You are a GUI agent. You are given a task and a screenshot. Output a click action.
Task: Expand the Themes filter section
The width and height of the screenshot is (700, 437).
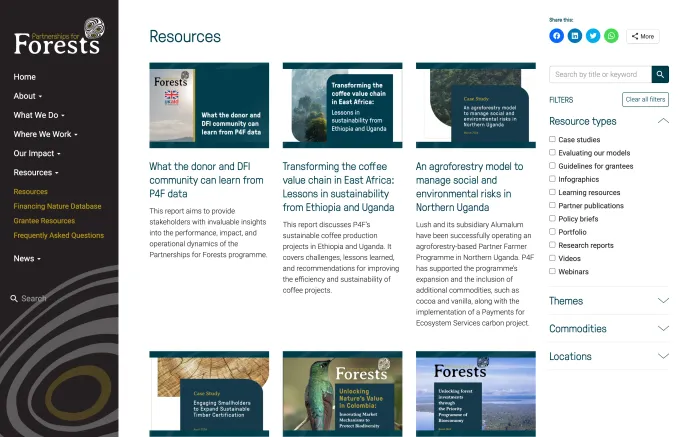(609, 301)
